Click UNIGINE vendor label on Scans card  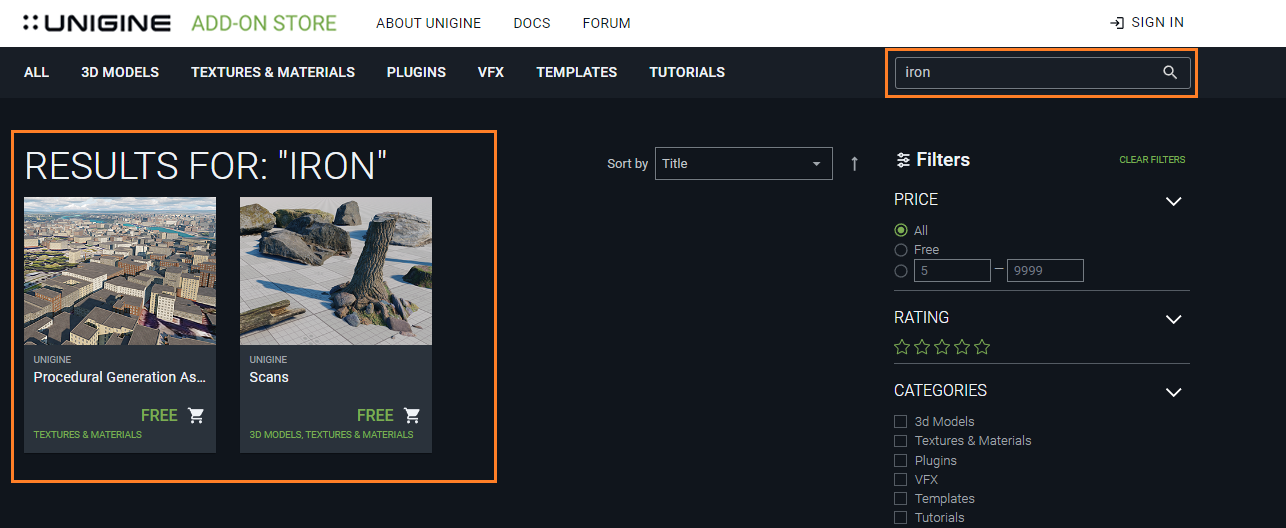268,359
